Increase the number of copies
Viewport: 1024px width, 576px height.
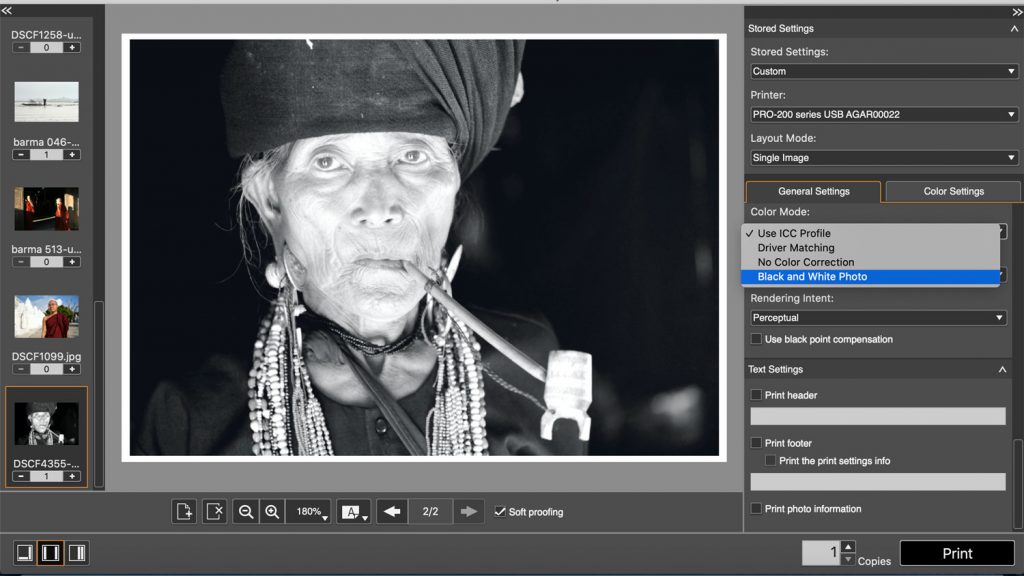pos(848,546)
